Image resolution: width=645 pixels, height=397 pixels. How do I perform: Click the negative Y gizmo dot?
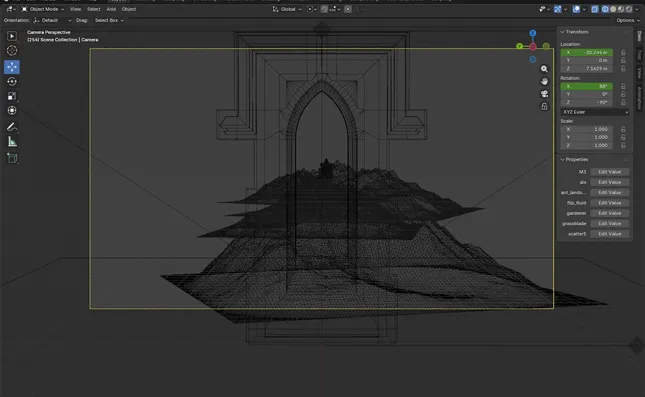point(546,46)
